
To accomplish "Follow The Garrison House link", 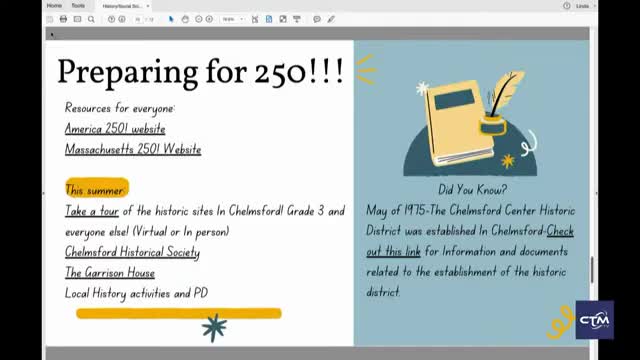I will (x=110, y=273).
